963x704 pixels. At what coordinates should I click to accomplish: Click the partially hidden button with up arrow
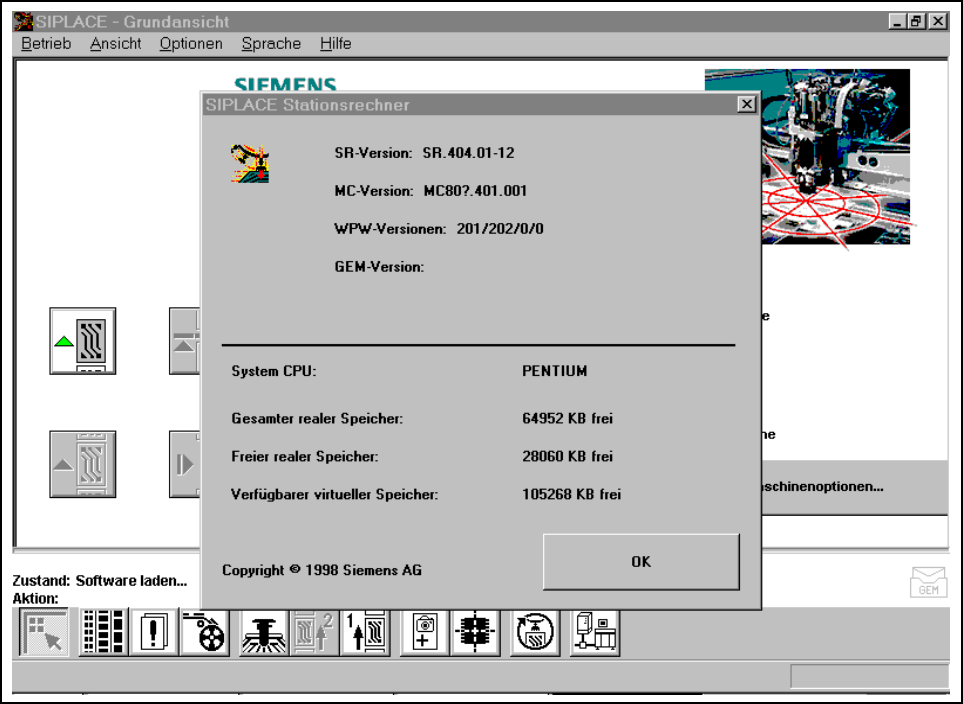coord(185,341)
